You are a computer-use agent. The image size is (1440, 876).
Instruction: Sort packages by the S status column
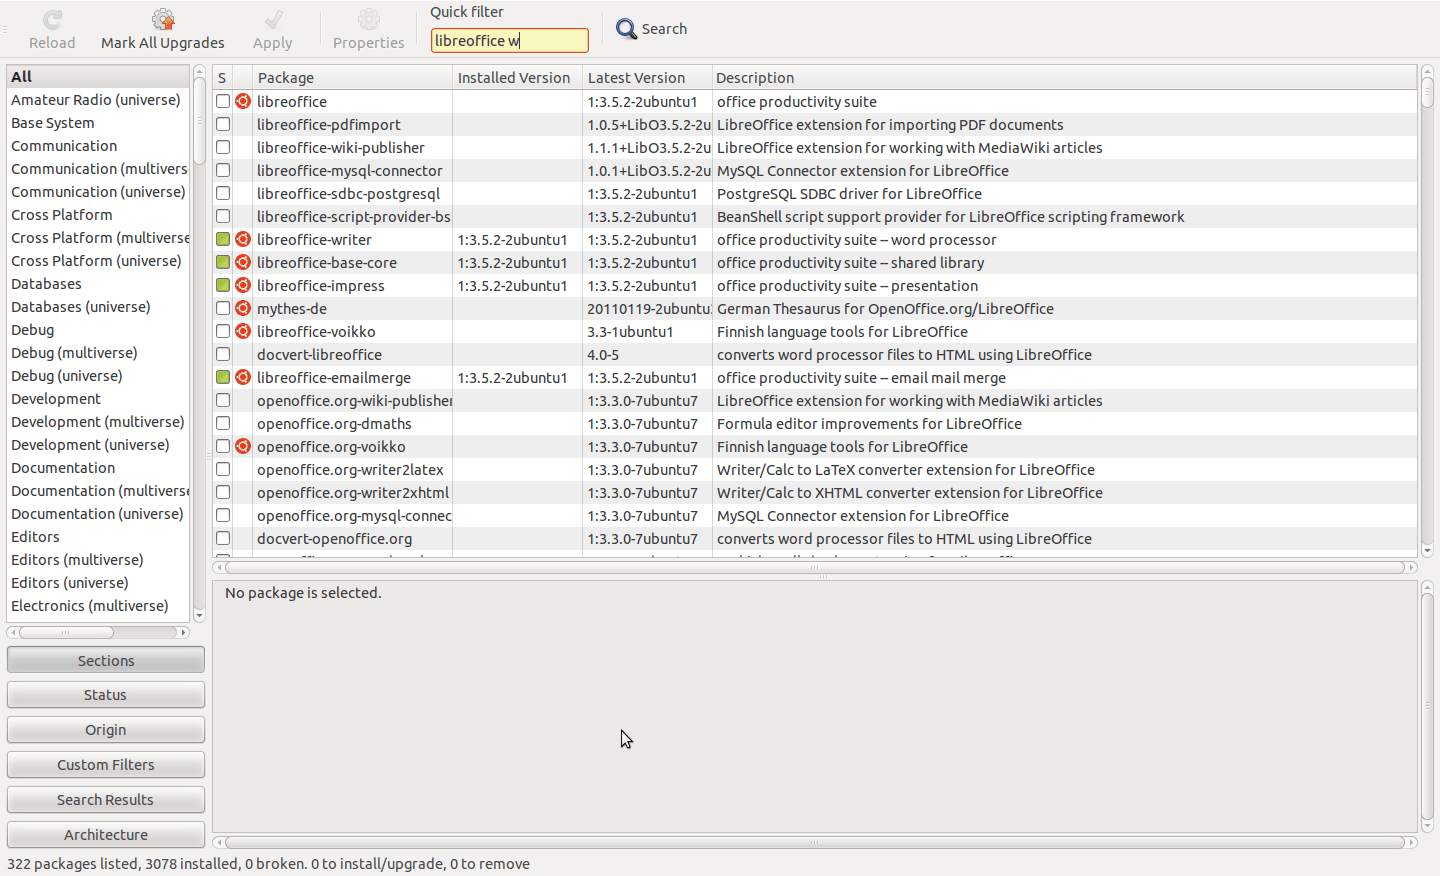[x=222, y=77]
